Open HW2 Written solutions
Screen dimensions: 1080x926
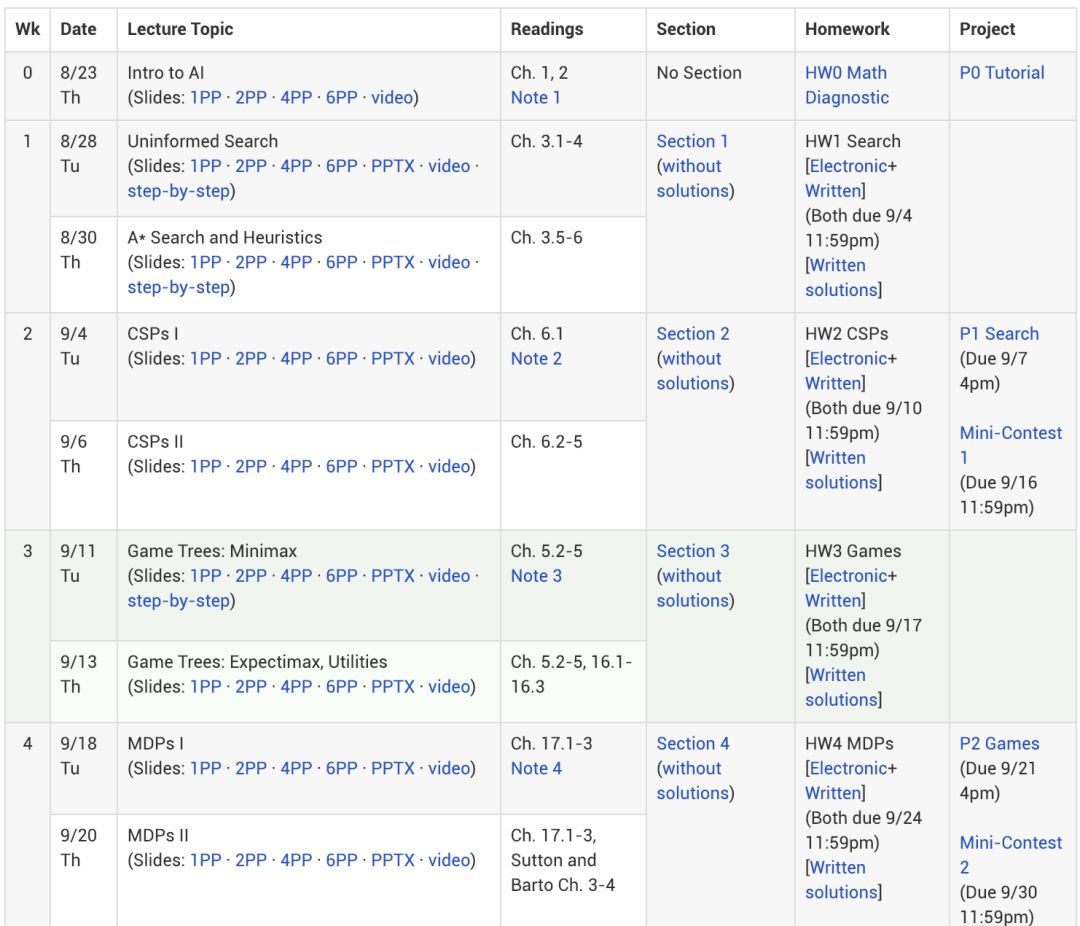(841, 470)
